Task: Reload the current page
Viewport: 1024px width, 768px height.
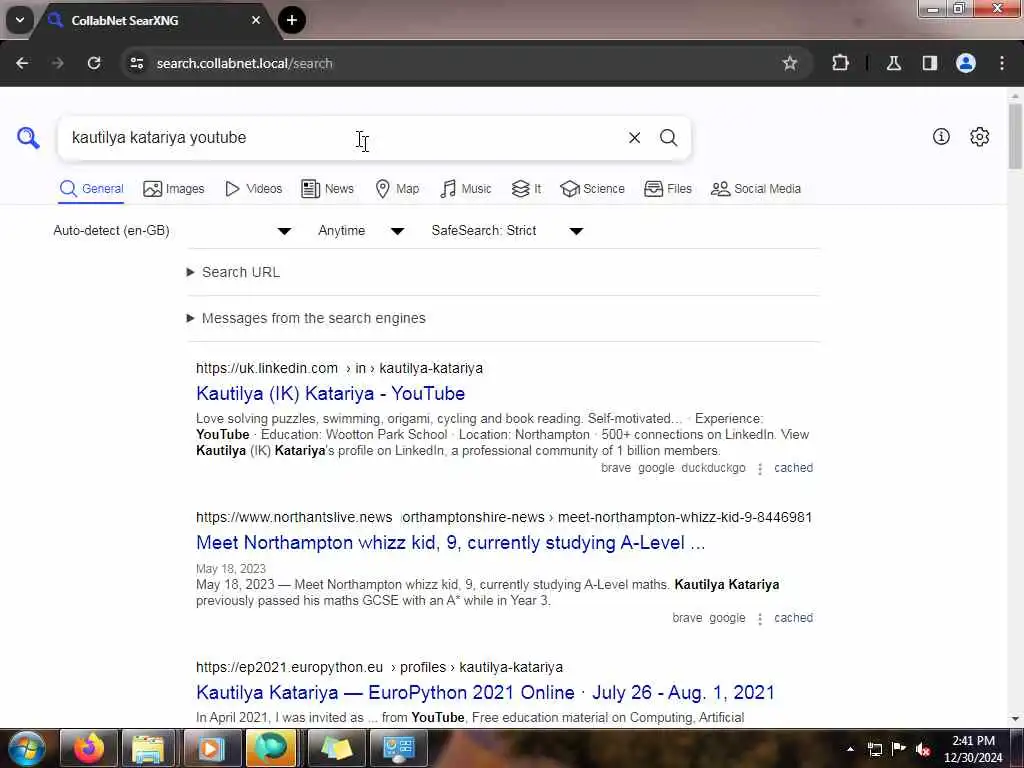Action: (94, 63)
